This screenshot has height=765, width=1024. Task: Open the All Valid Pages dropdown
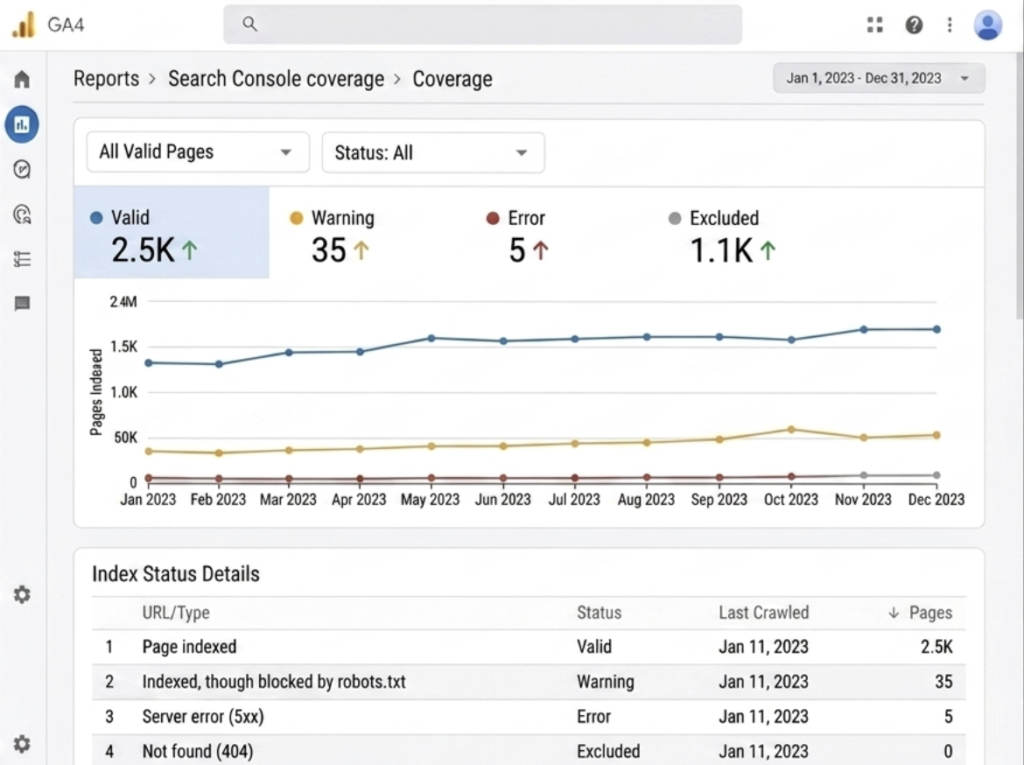198,152
